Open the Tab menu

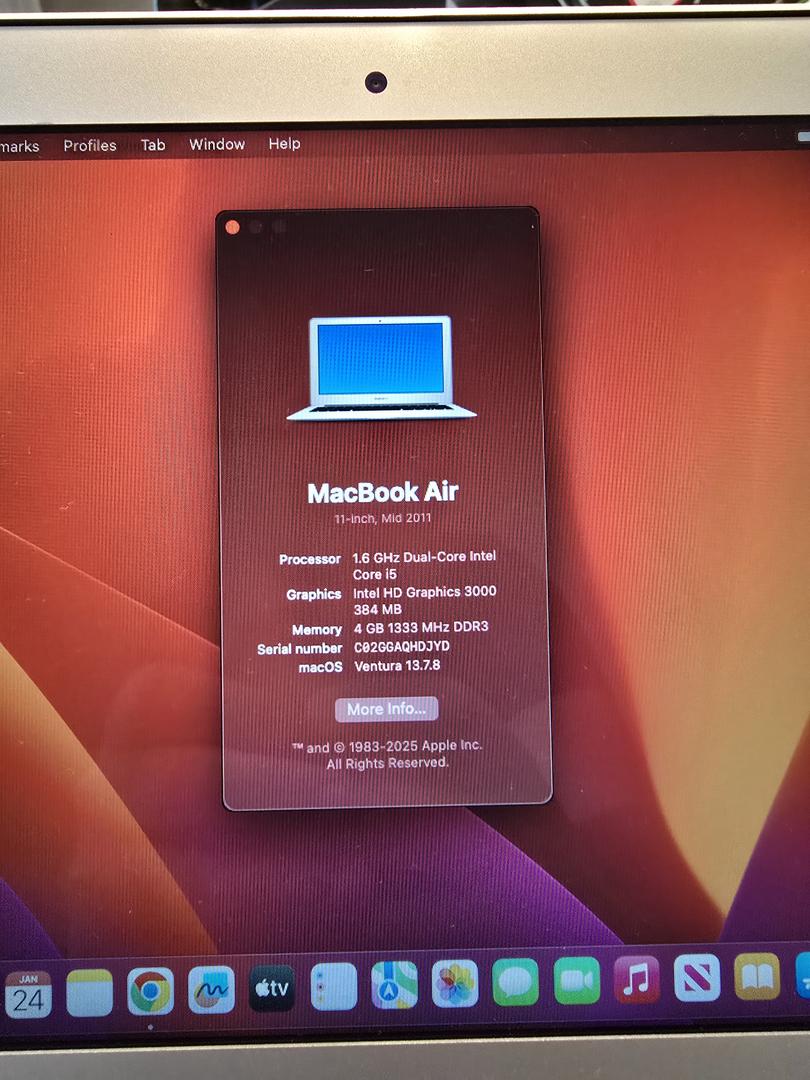(x=153, y=145)
